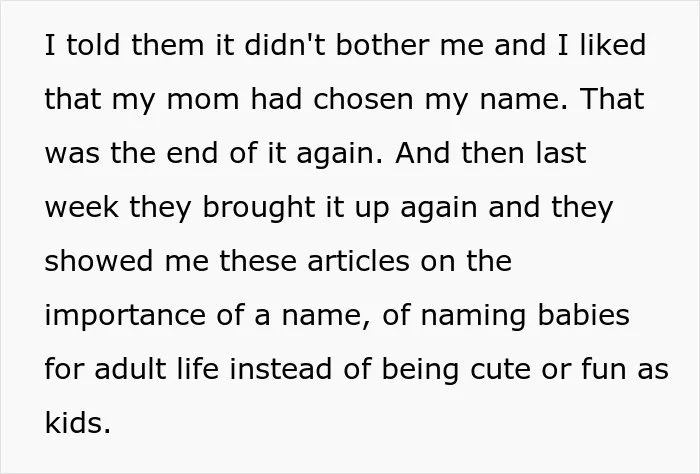Click the word "instead"

[281, 369]
